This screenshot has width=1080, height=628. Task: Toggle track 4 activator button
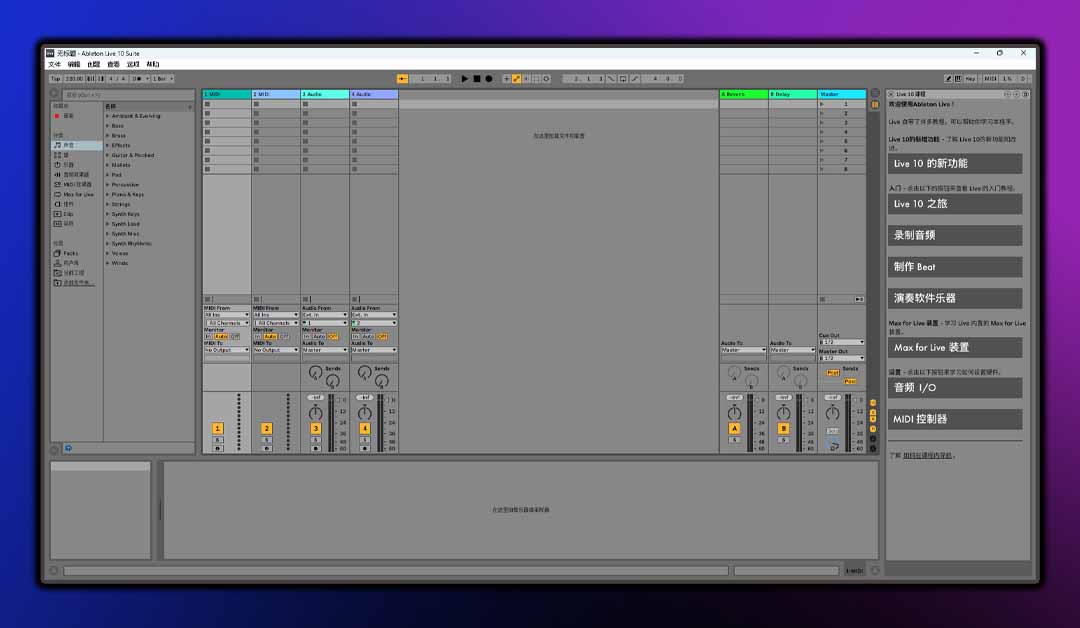click(x=365, y=428)
